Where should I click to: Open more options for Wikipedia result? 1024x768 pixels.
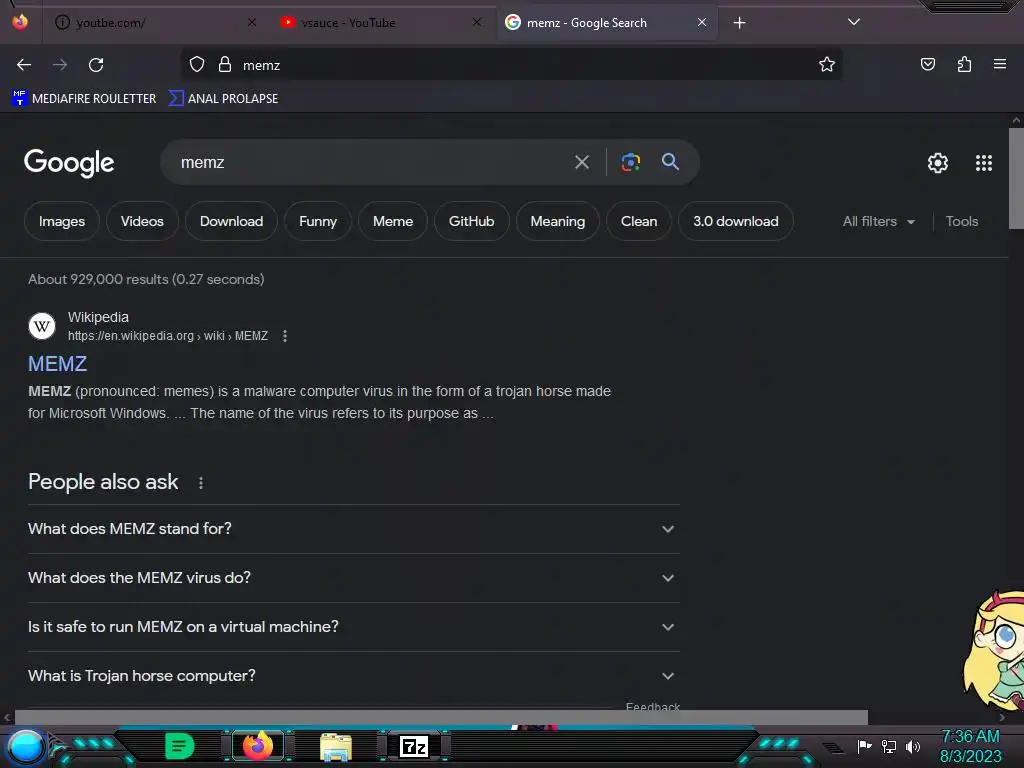pos(285,336)
